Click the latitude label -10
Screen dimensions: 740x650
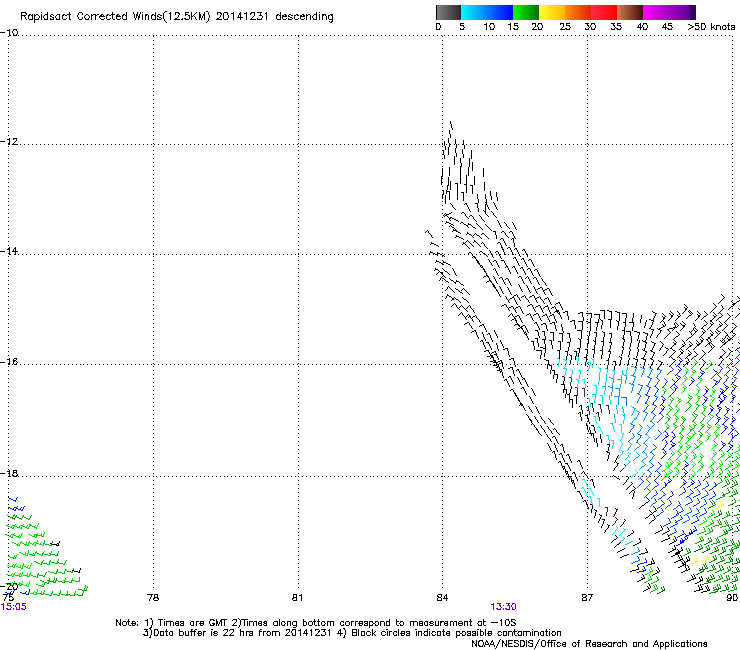click(9, 33)
